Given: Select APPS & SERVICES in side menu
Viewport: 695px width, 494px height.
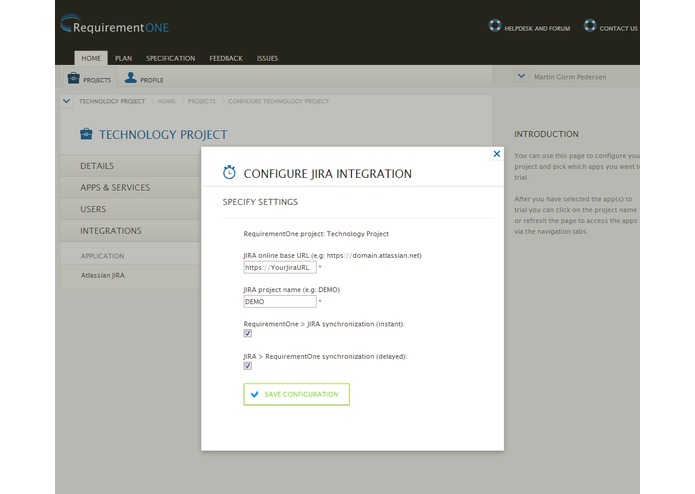Looking at the screenshot, I should pos(130,187).
